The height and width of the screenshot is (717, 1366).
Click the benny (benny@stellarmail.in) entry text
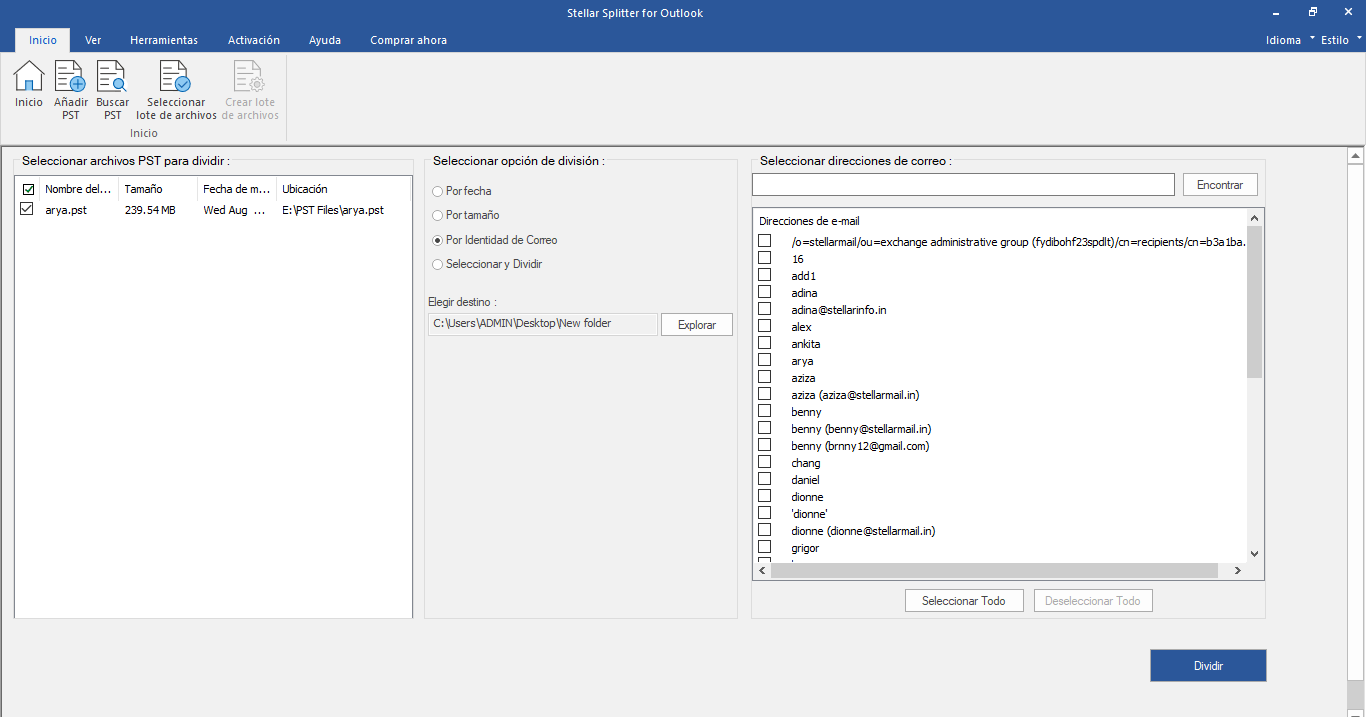click(x=861, y=429)
